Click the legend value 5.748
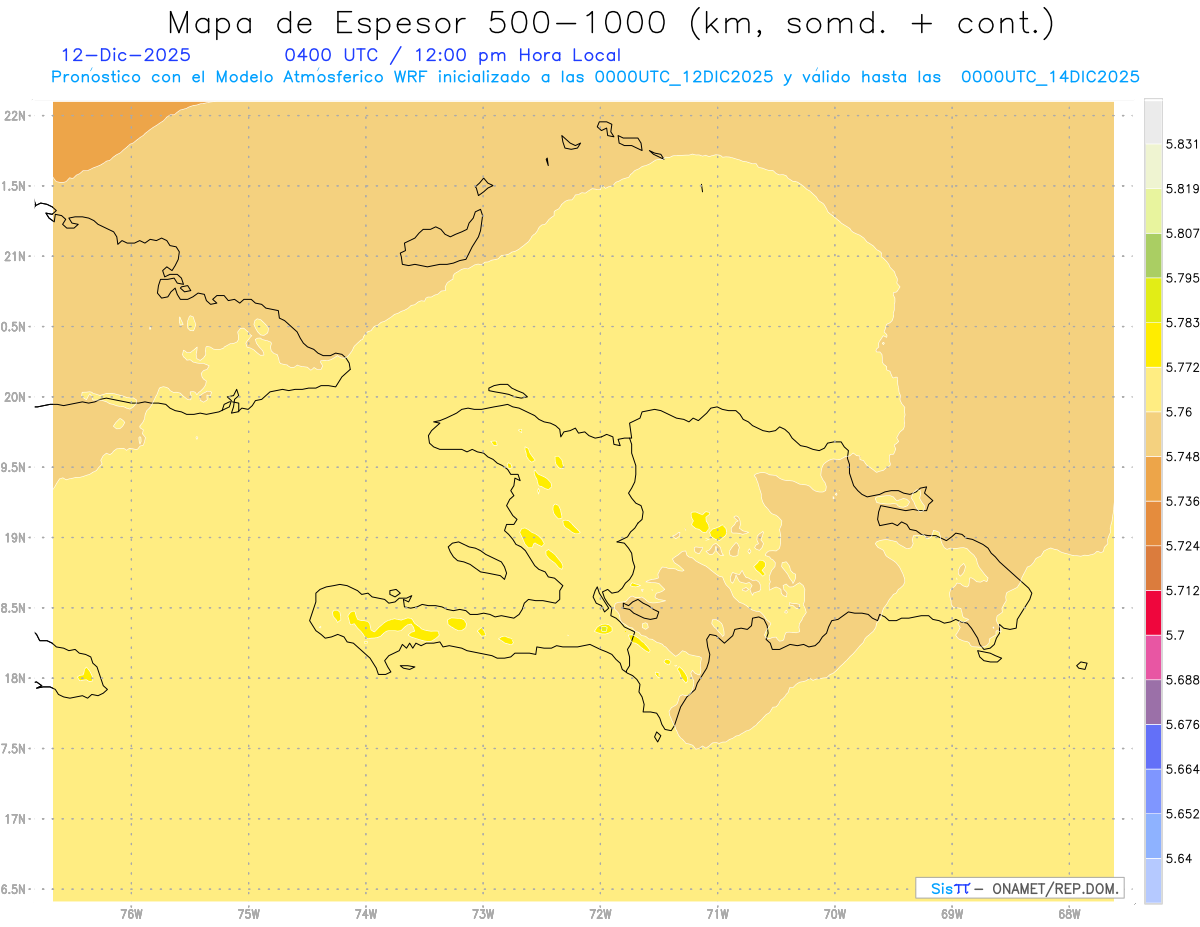The image size is (1200, 927). 1183,456
